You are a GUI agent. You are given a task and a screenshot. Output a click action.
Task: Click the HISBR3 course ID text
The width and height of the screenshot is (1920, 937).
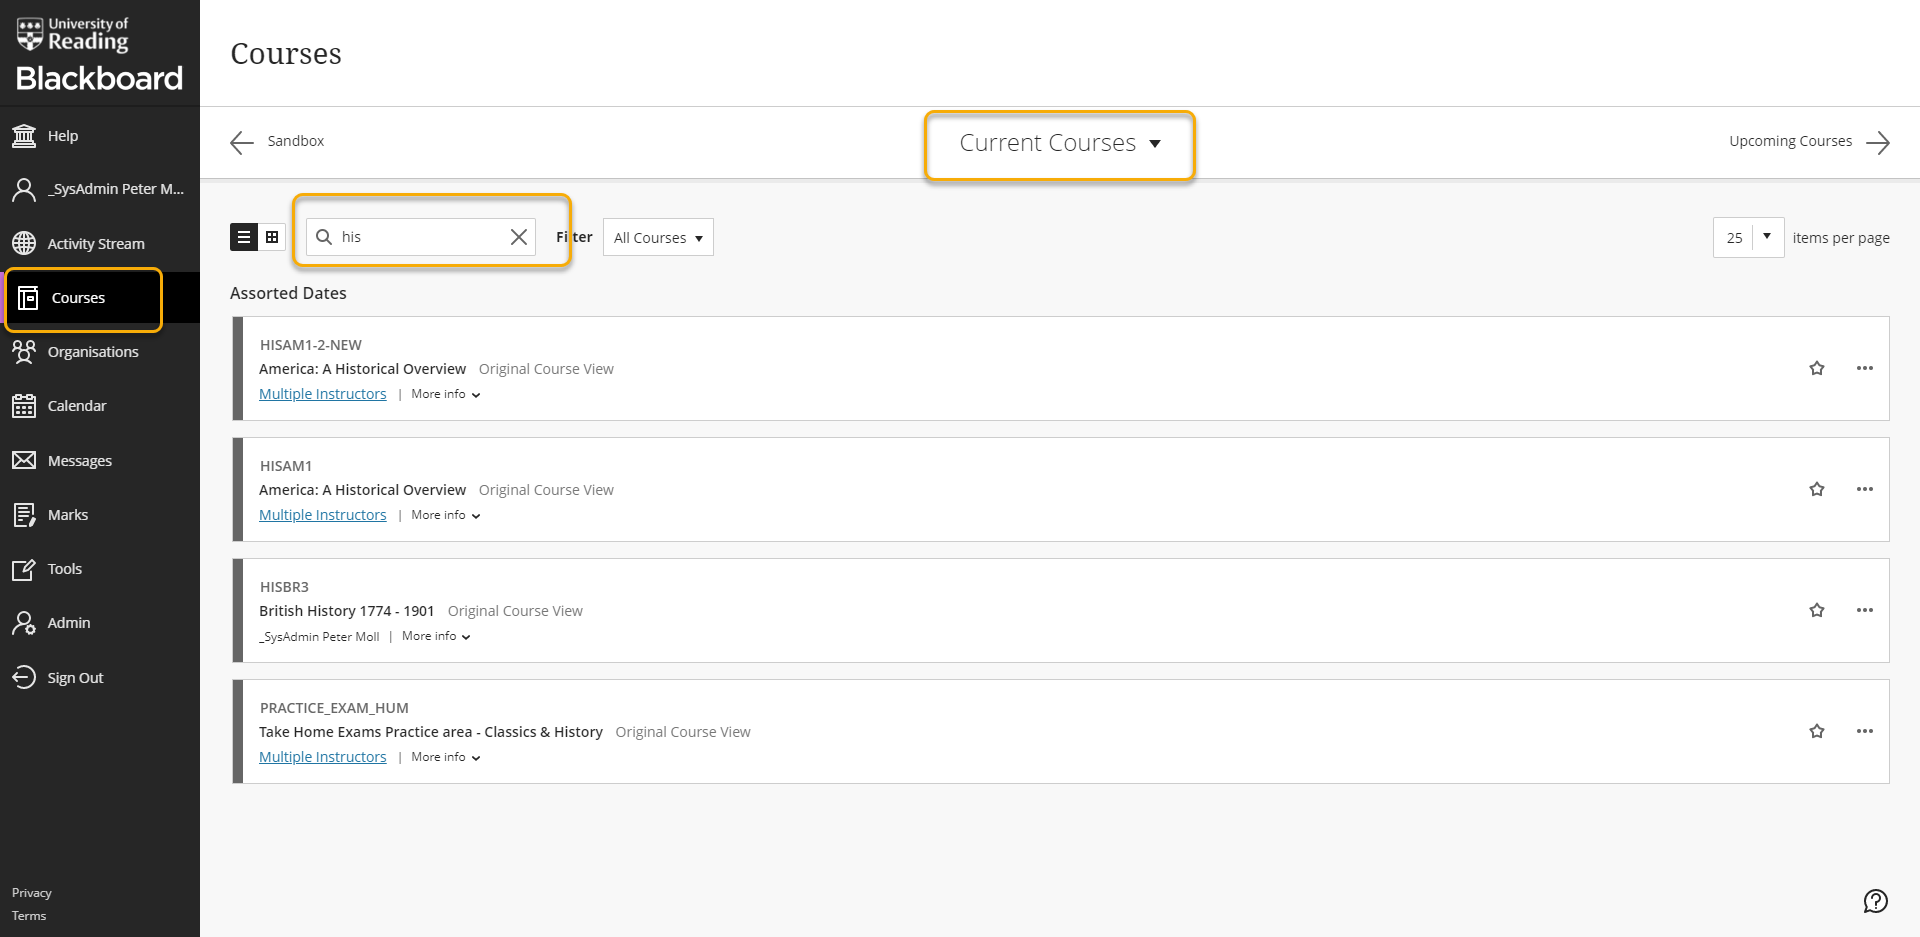(284, 587)
